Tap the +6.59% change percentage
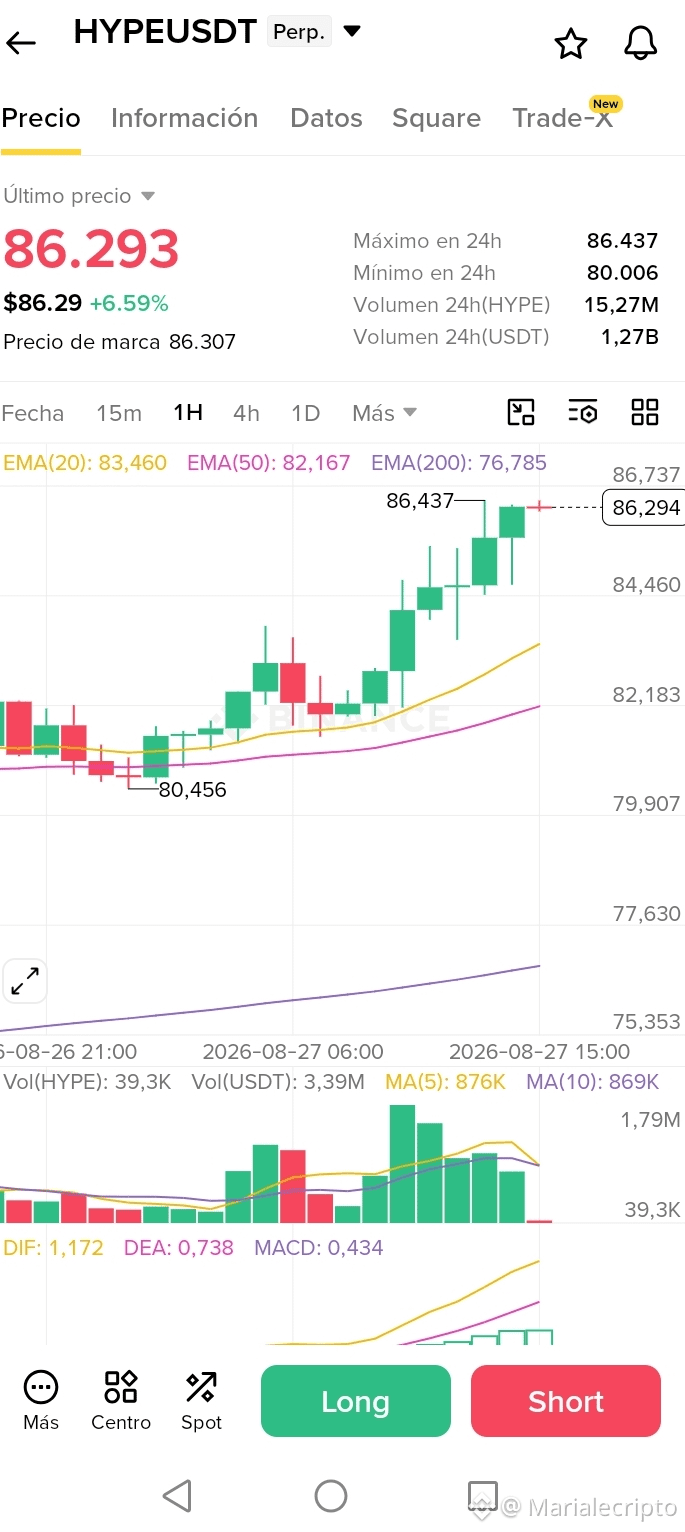This screenshot has width=685, height=1532. point(129,304)
